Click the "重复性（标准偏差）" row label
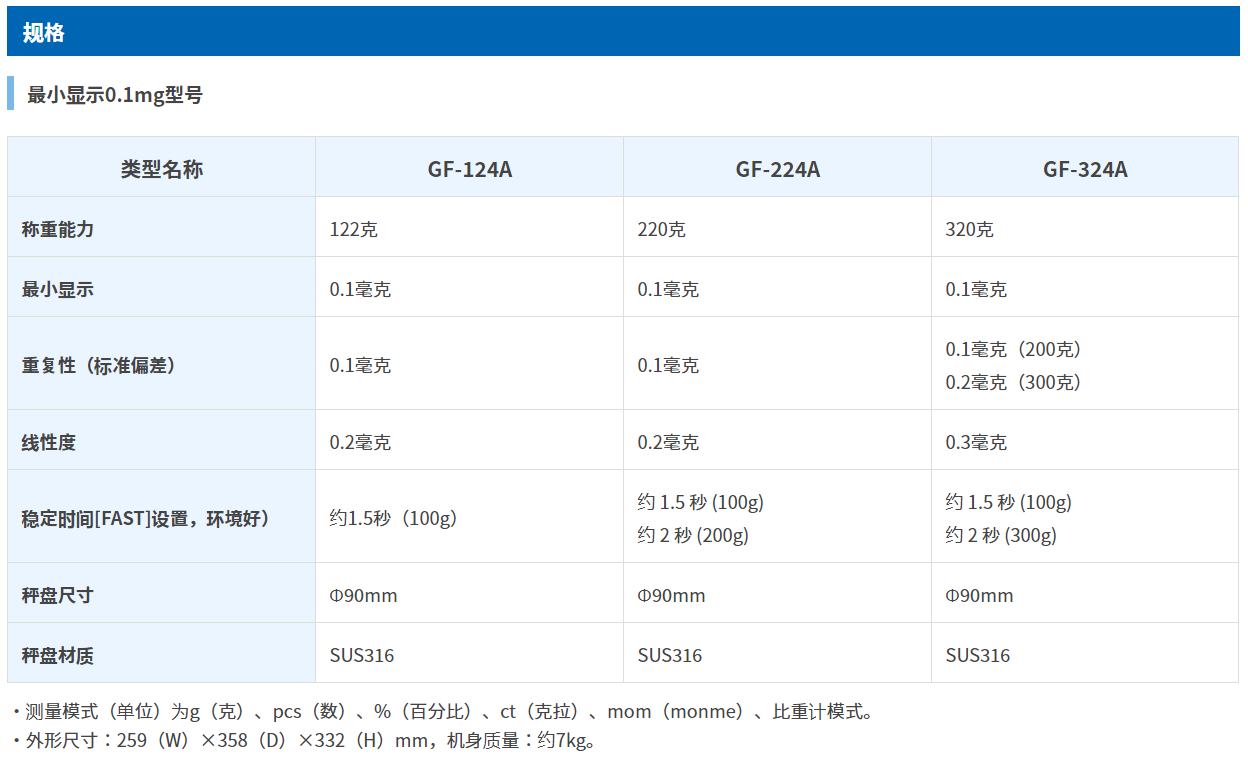The width and height of the screenshot is (1248, 761). point(99,365)
